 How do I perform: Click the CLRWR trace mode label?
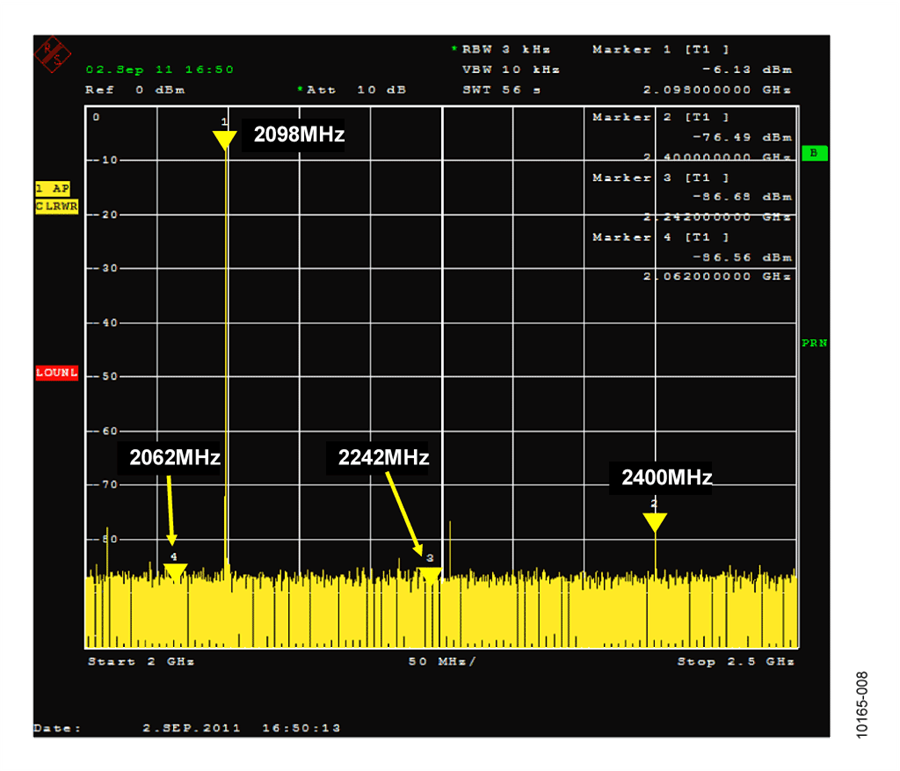(56, 206)
